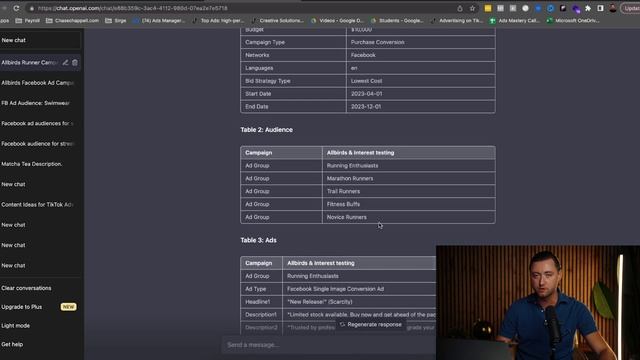Click the Purchase Conversion cell
This screenshot has width=640, height=360.
(421, 42)
